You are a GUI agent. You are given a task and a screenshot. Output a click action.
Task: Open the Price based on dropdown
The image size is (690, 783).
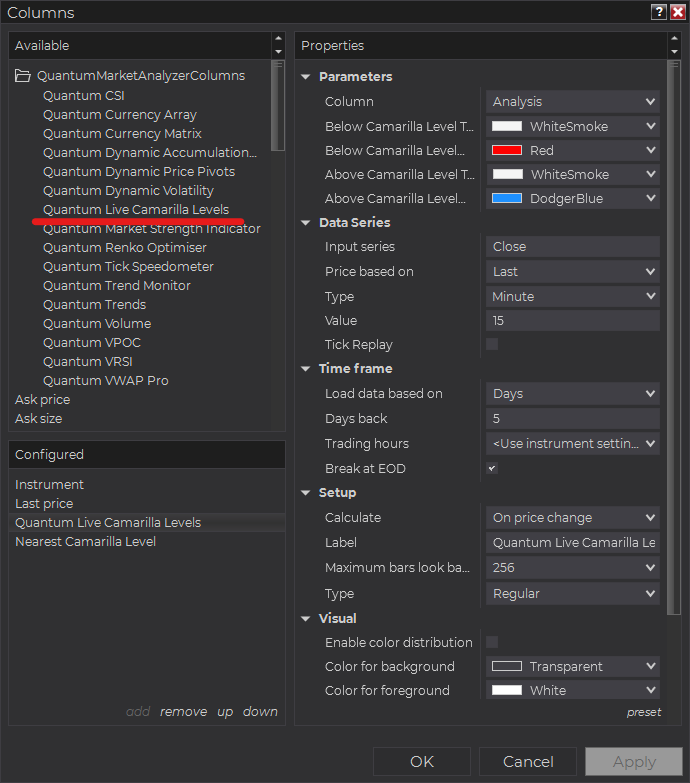point(573,271)
